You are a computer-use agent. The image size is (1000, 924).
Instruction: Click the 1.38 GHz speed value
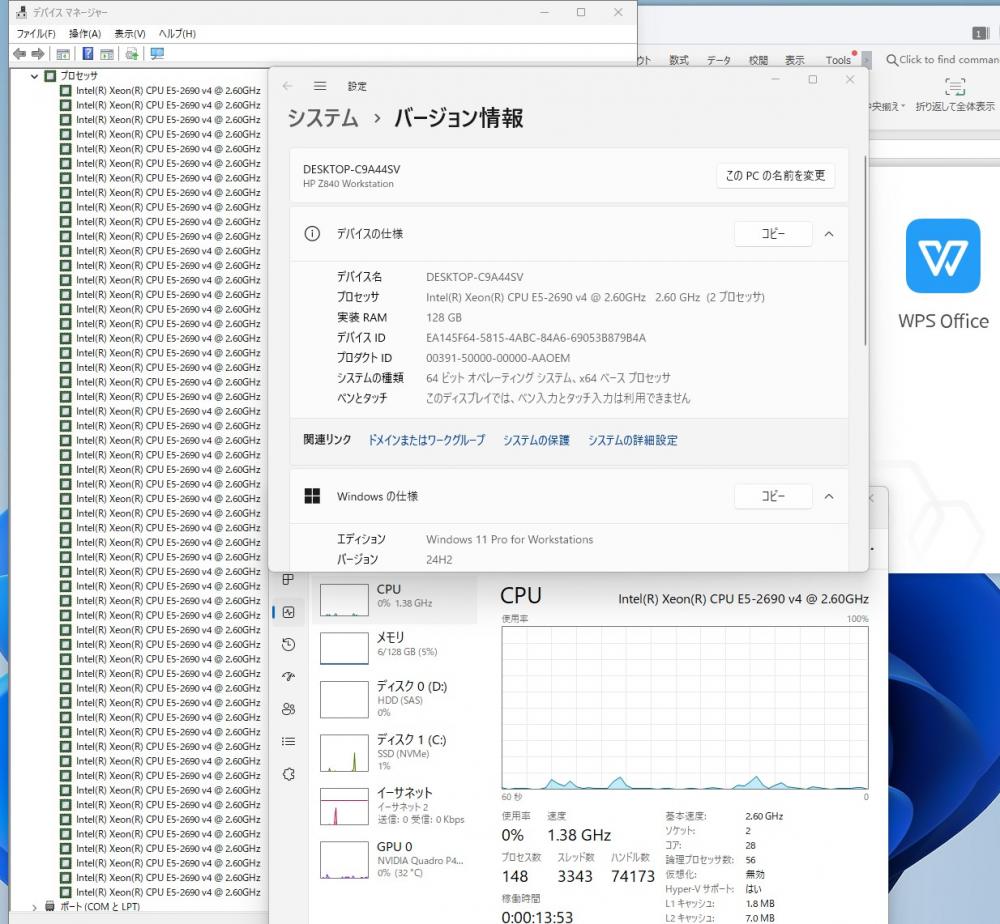[579, 835]
